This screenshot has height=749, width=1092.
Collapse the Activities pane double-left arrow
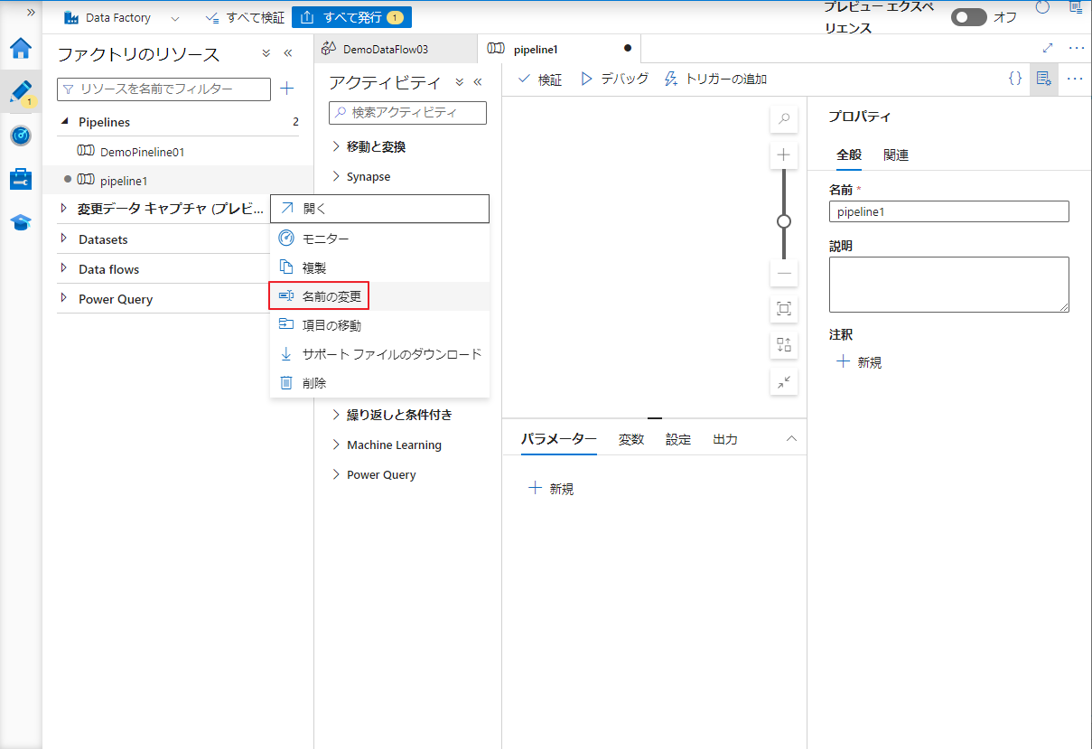[478, 82]
